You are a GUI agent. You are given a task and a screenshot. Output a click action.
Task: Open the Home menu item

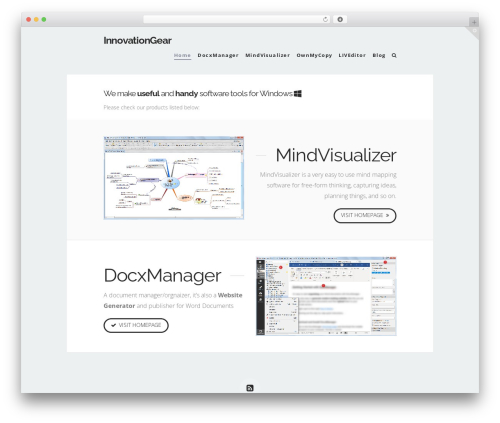(182, 55)
